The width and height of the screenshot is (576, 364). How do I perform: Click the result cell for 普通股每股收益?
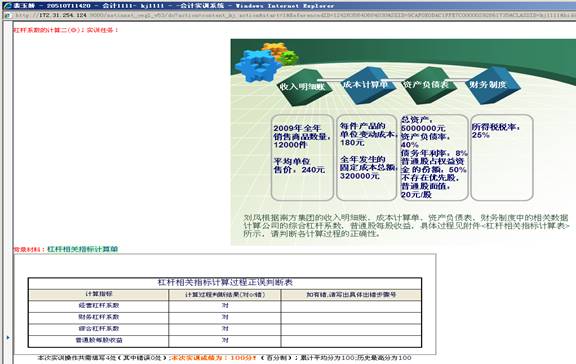225,340
